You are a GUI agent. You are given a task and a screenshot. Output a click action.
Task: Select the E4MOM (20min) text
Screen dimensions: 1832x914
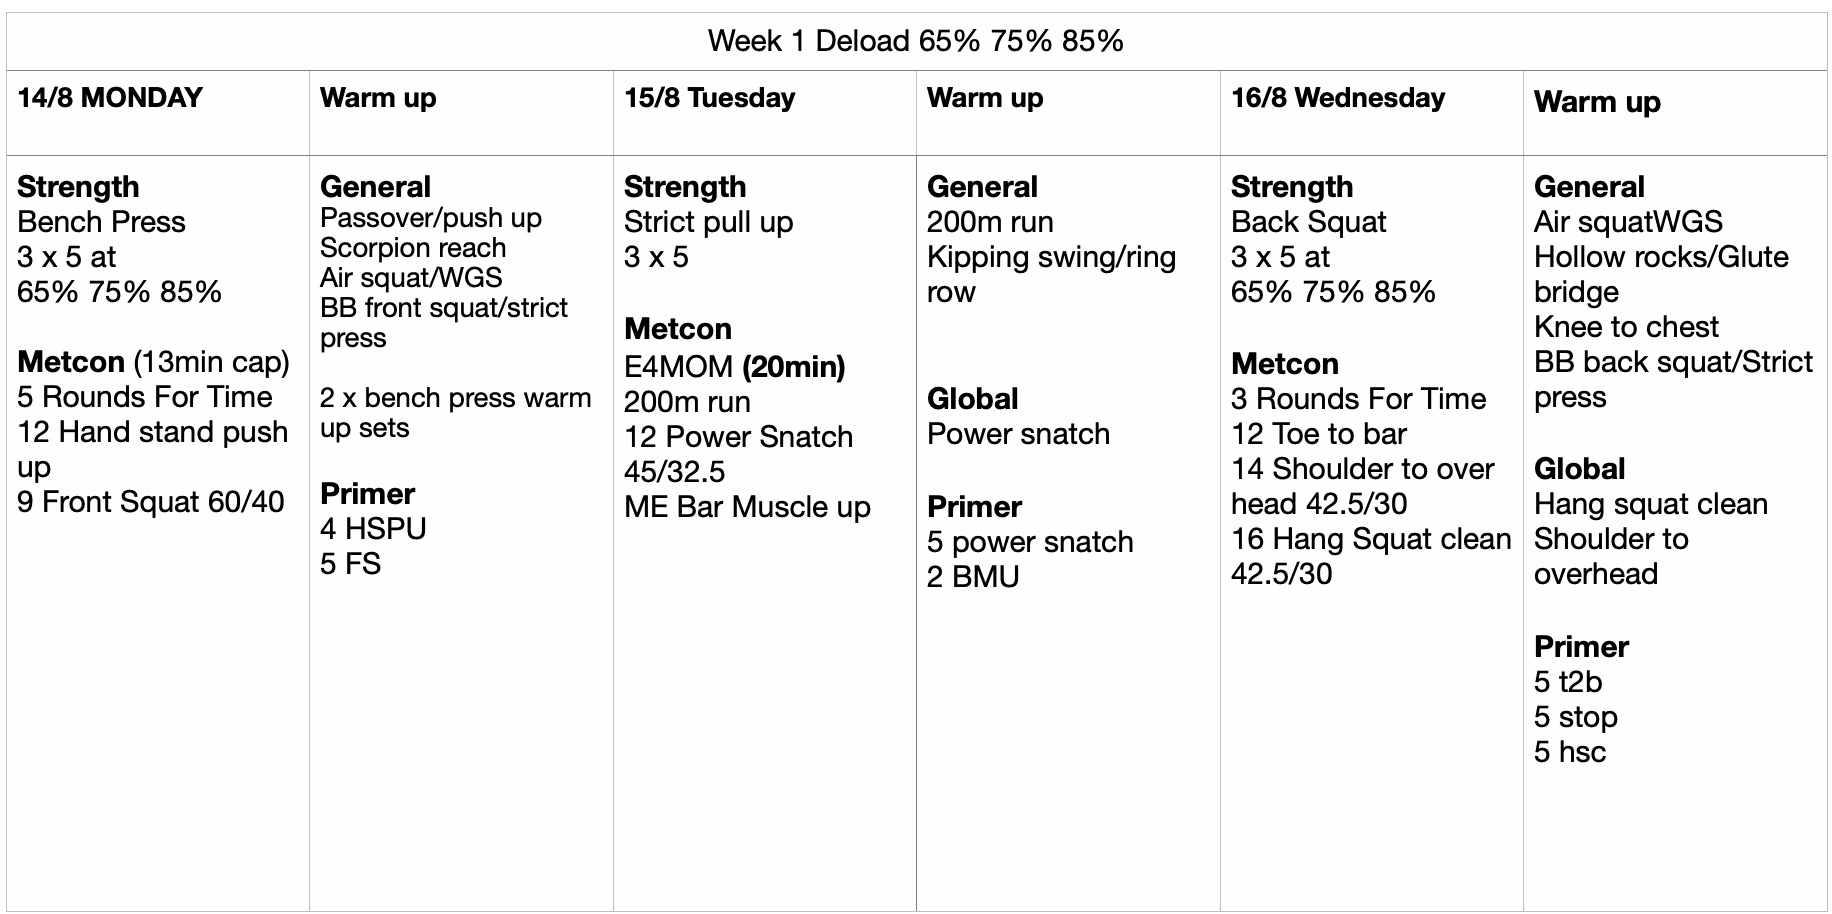[734, 367]
